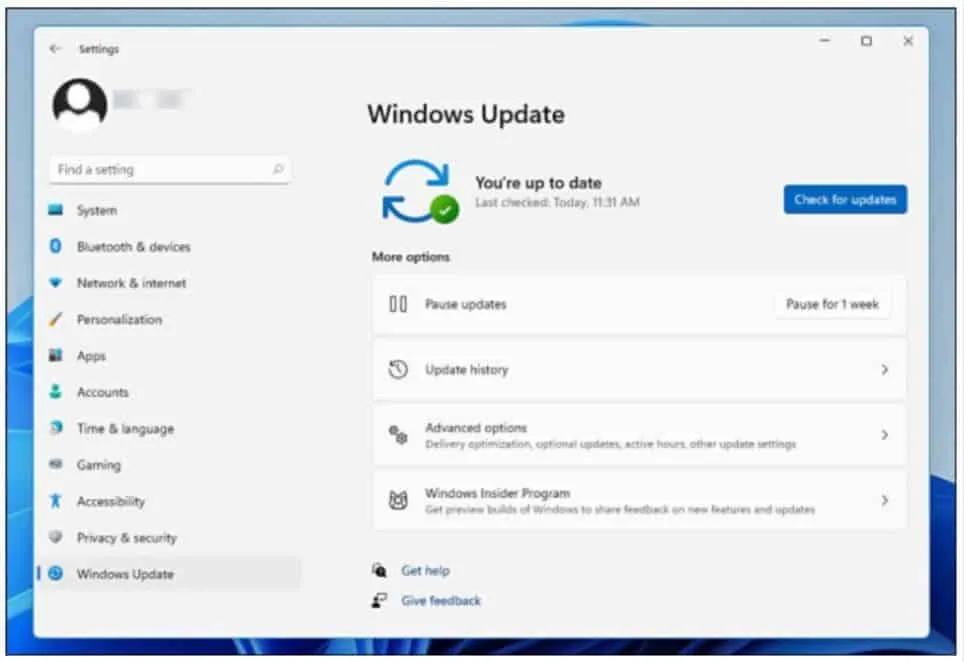Screen dimensions: 964x662
Task: Click the Bluetooth & devices icon
Action: pos(56,247)
